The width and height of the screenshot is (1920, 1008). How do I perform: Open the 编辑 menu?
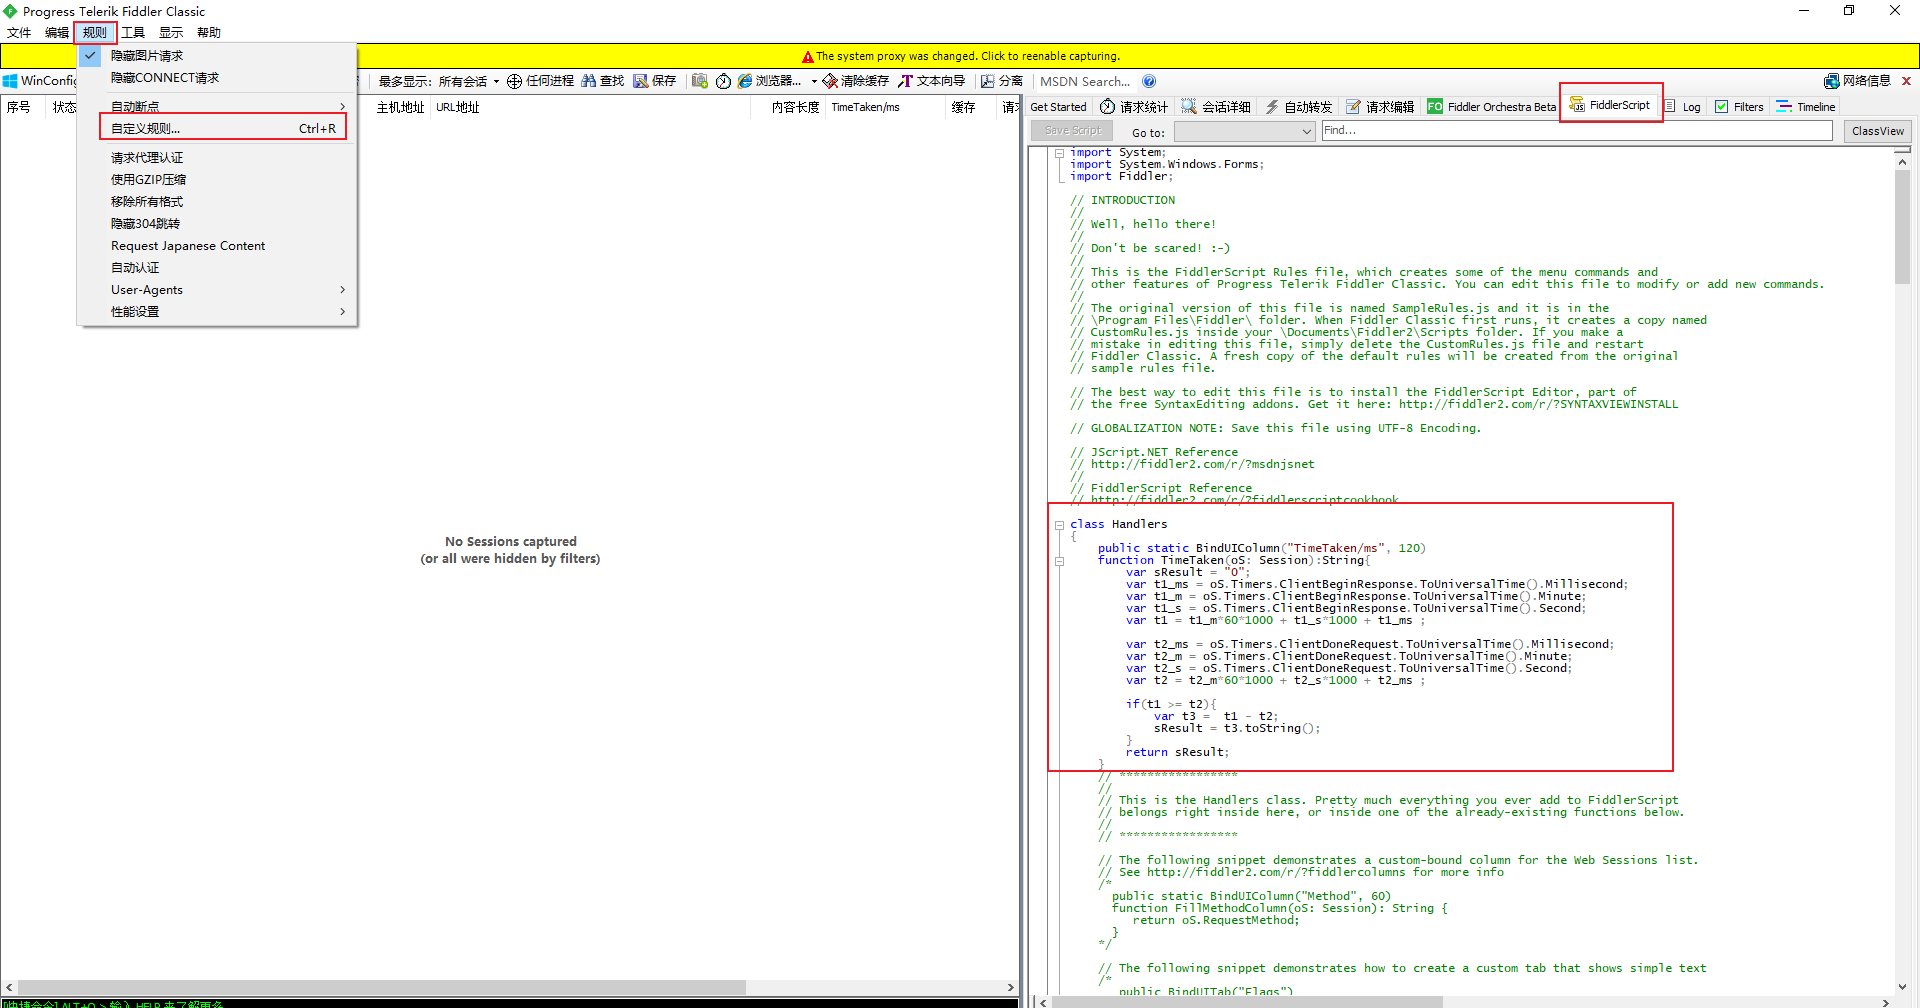57,33
